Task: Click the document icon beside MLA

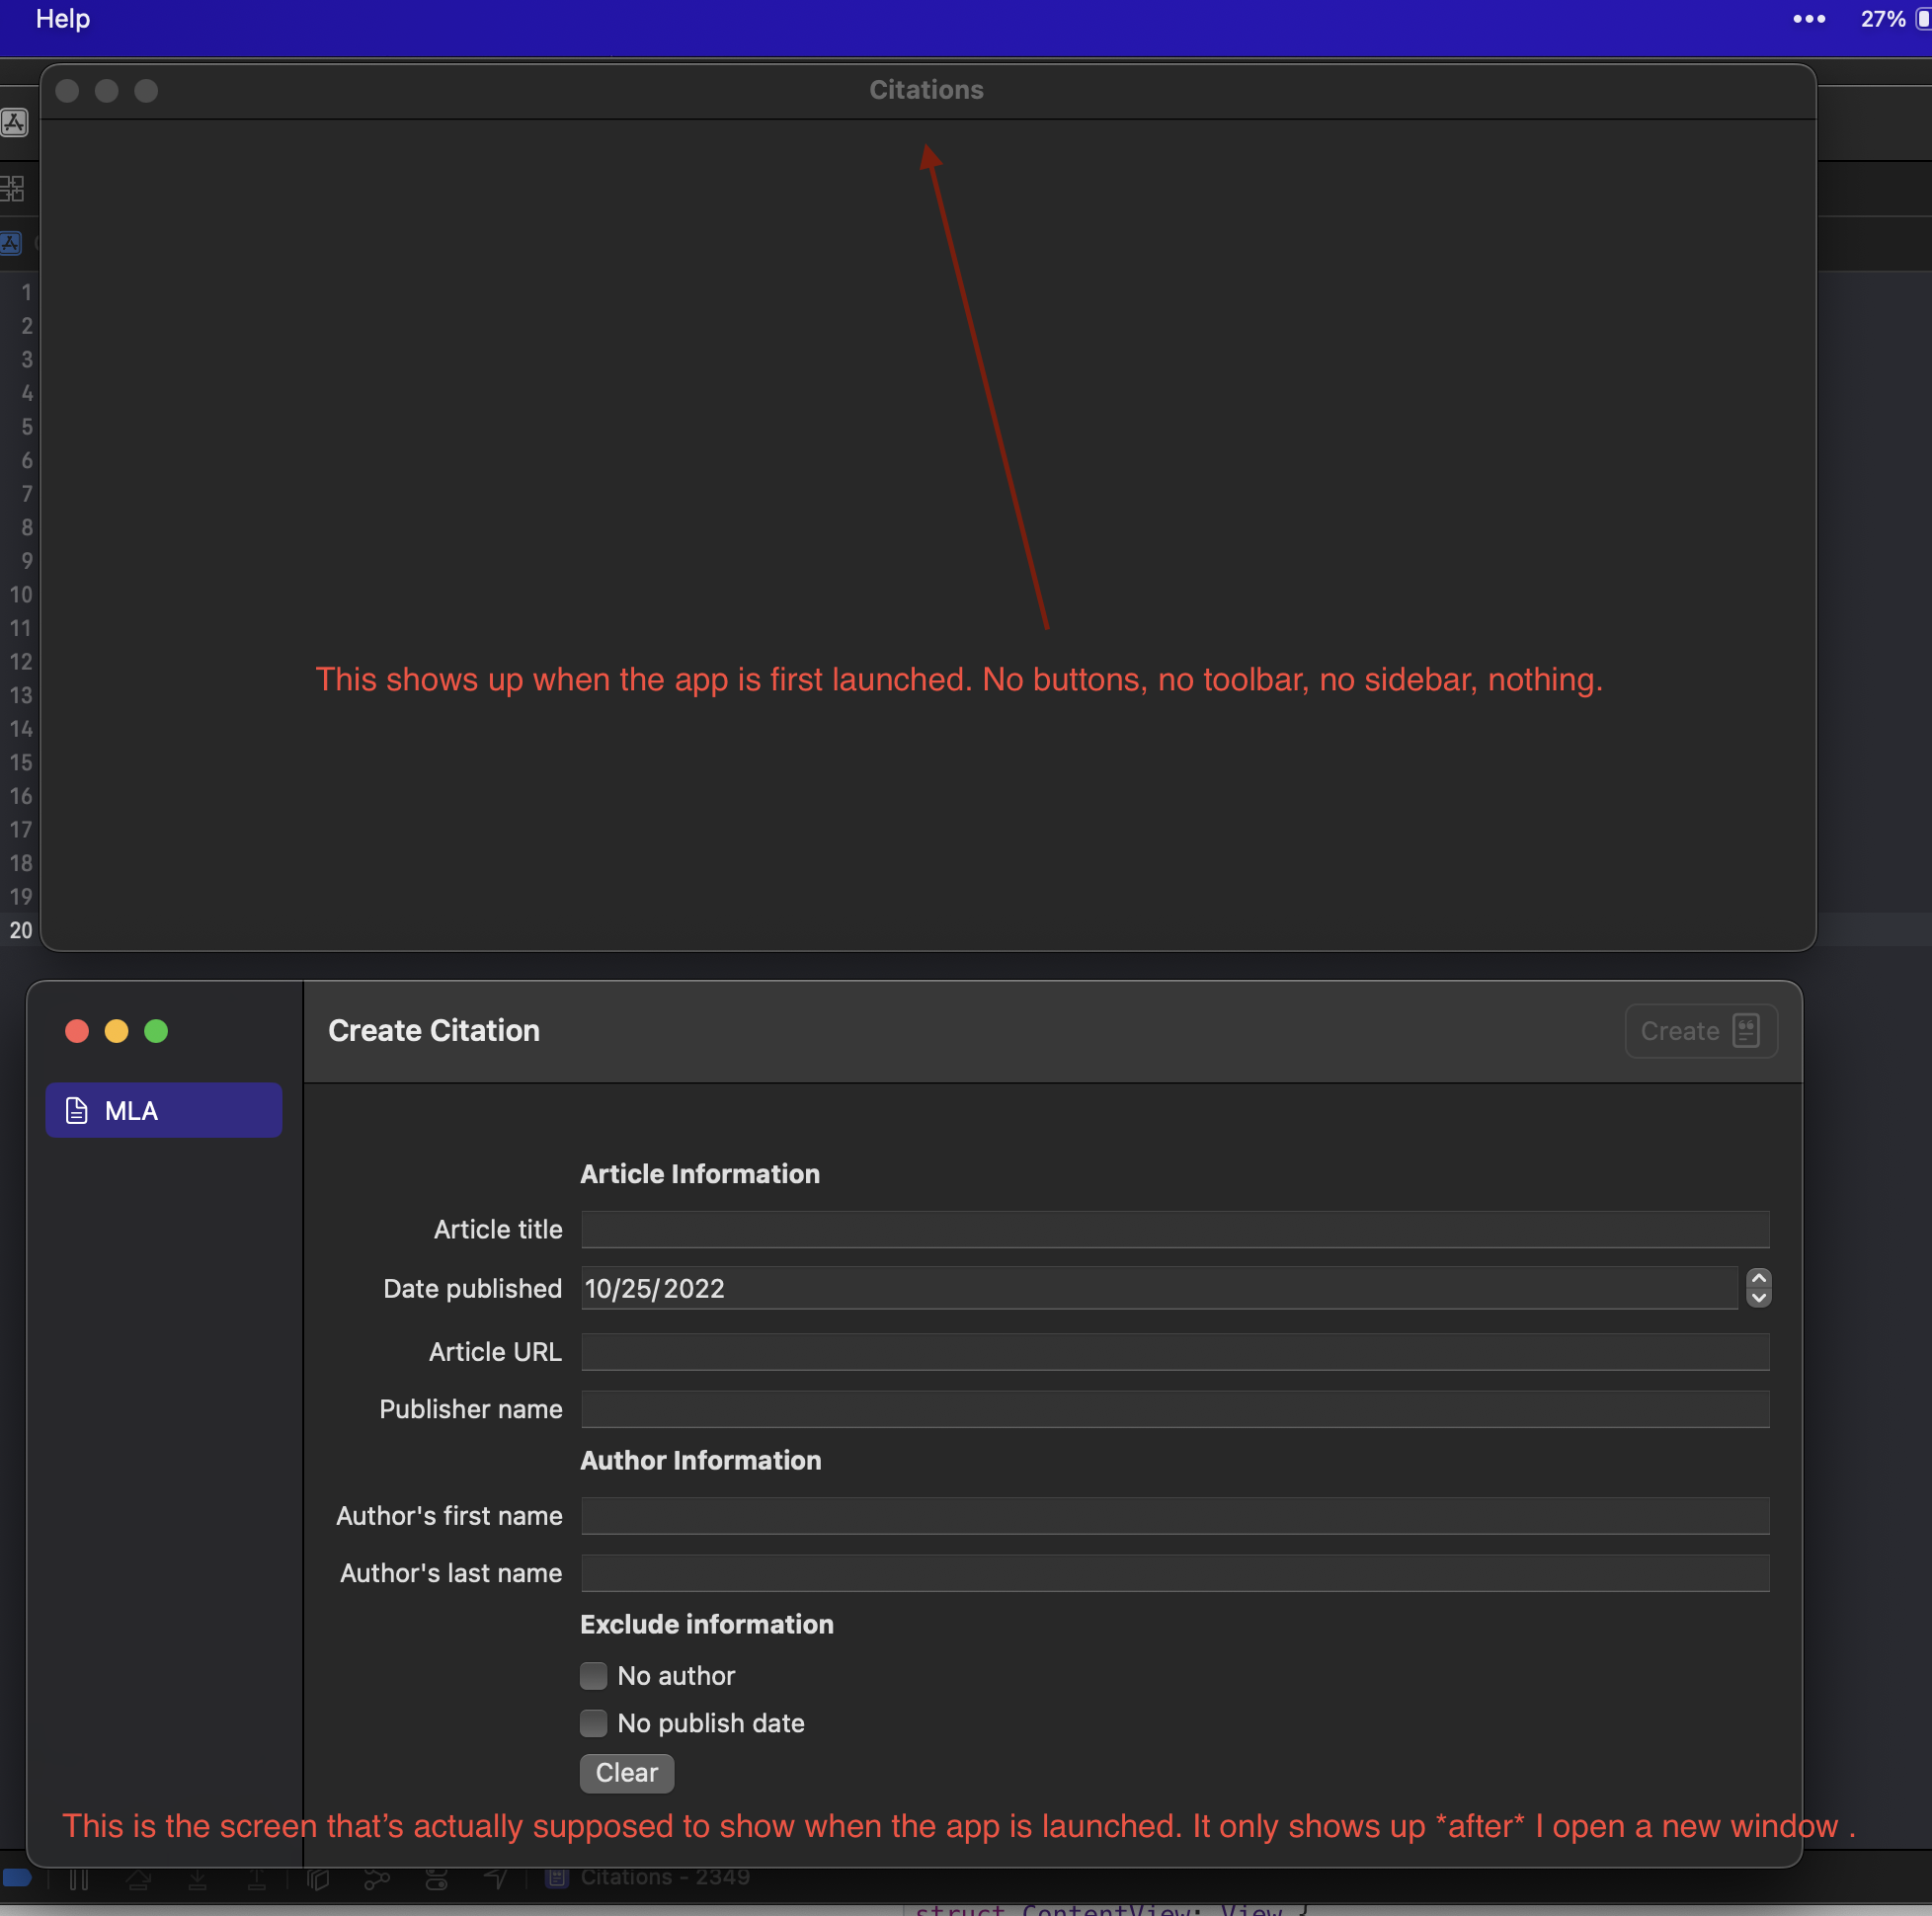Action: tap(77, 1110)
